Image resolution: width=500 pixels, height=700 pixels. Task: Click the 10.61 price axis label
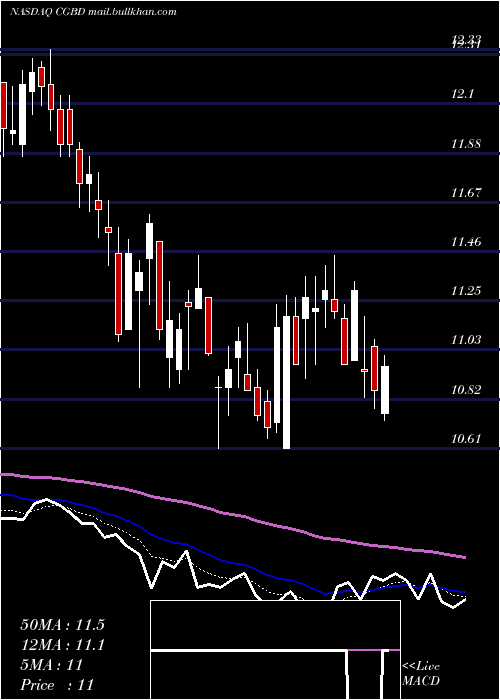pyautogui.click(x=466, y=439)
